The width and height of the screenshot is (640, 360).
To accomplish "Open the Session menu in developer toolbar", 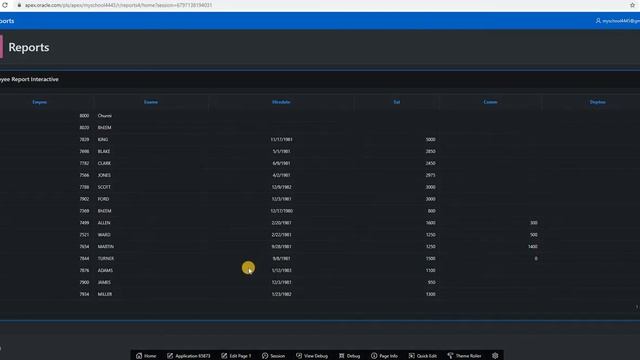I will pos(273,356).
